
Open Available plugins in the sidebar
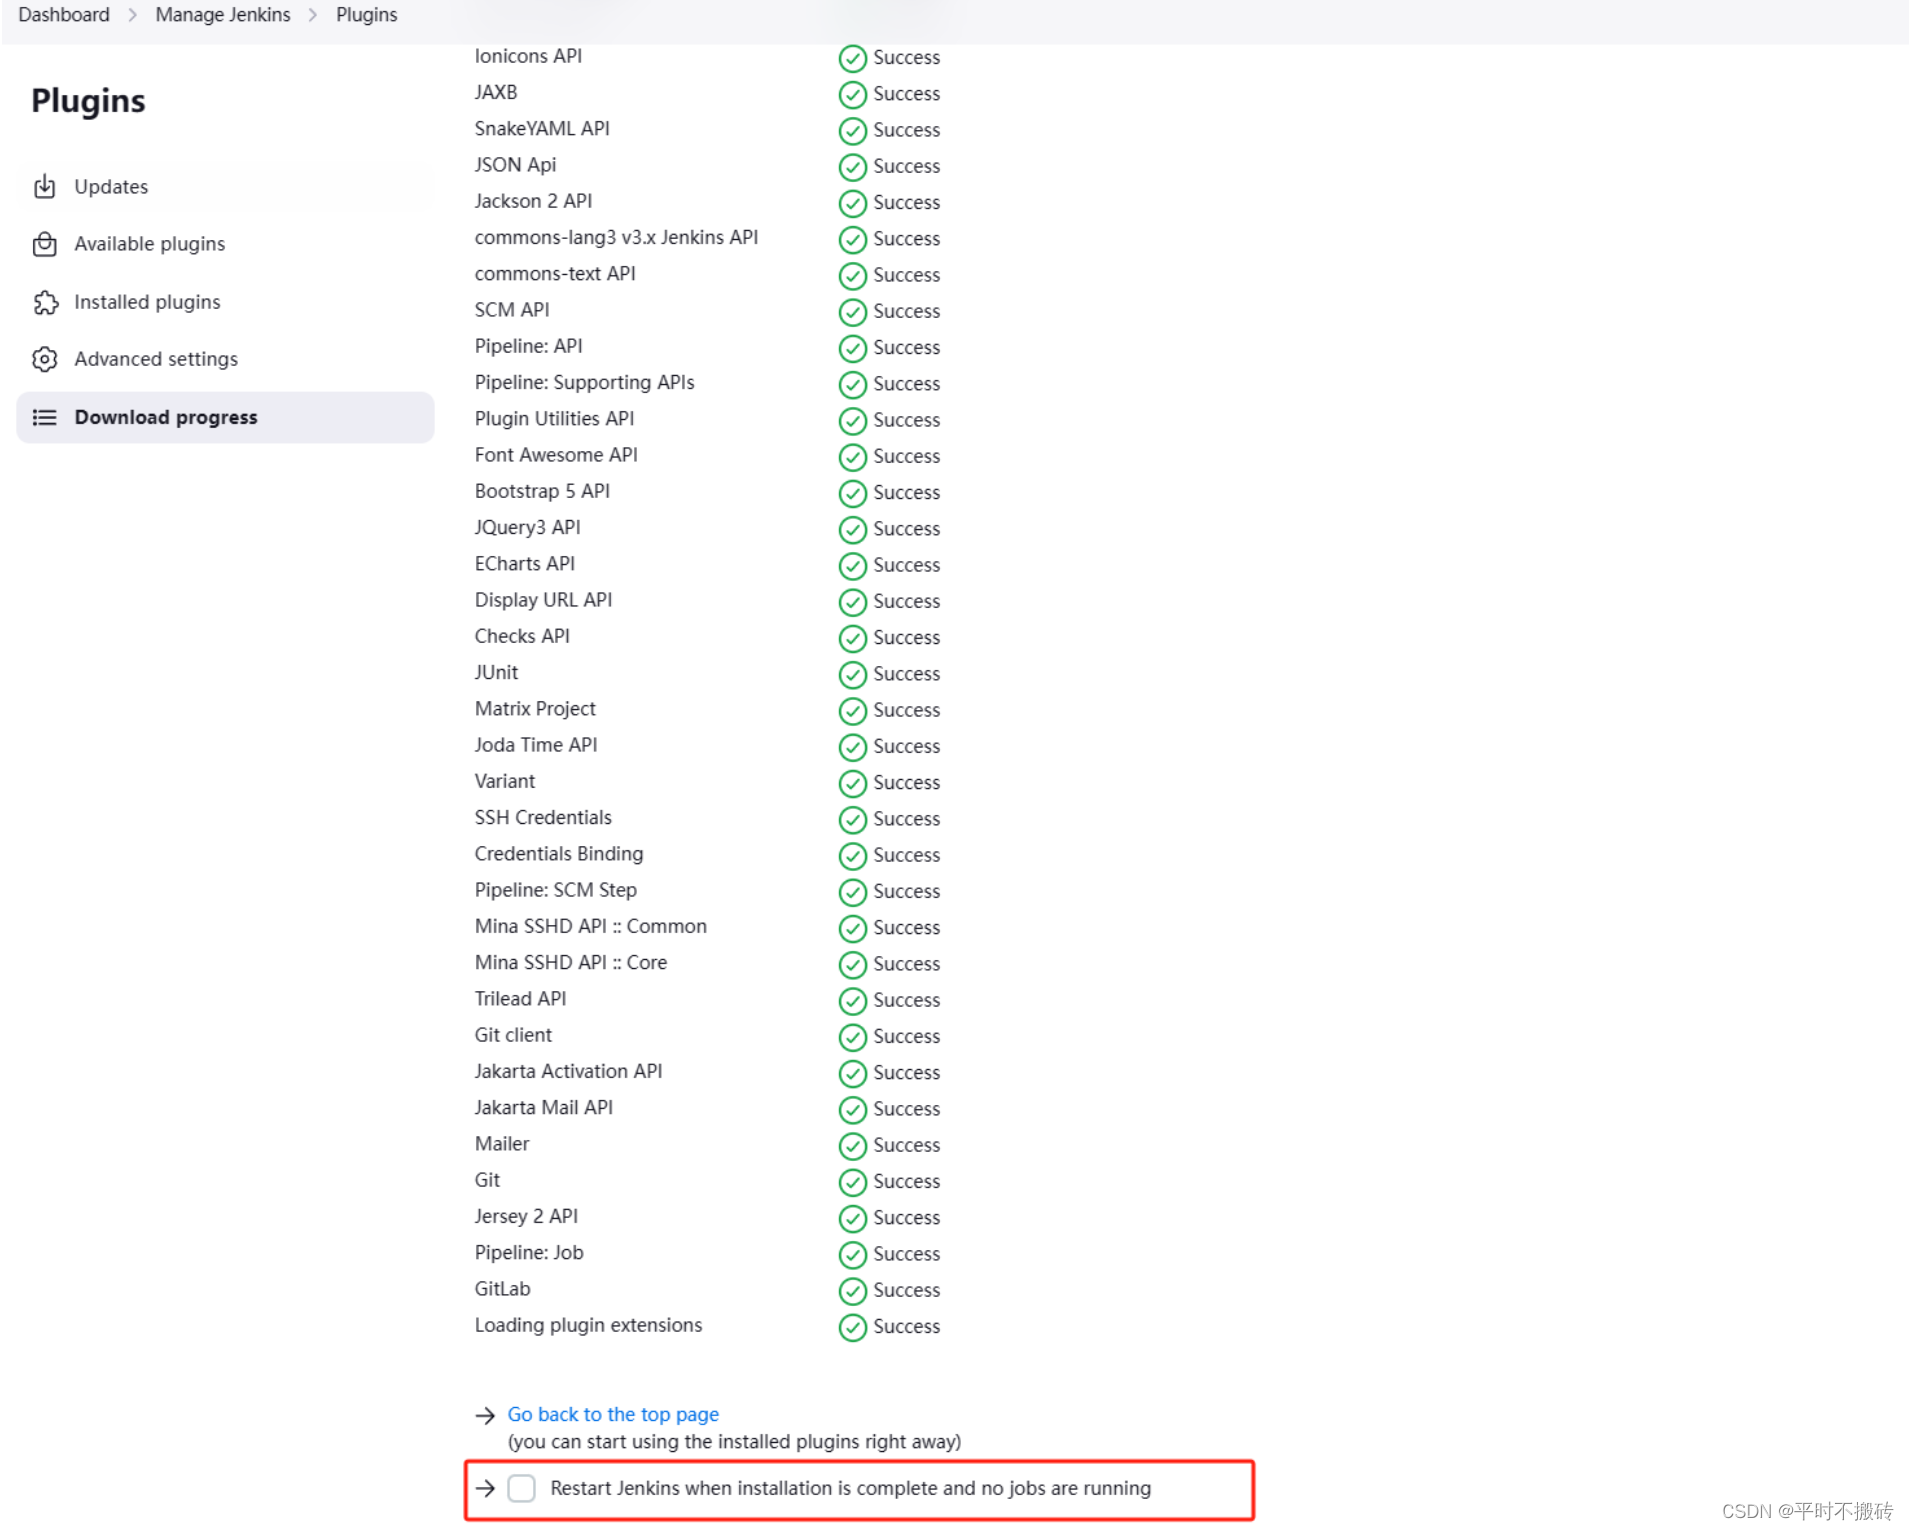pyautogui.click(x=225, y=244)
